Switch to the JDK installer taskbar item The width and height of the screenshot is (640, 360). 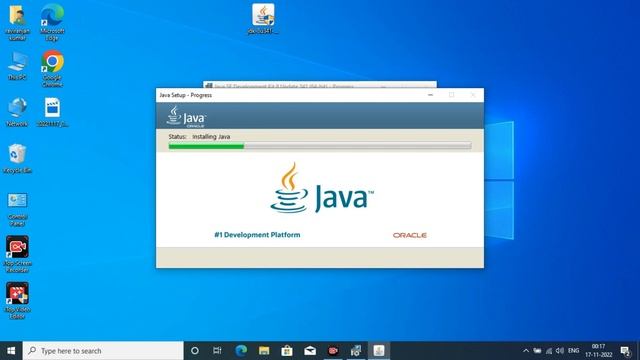click(x=356, y=351)
